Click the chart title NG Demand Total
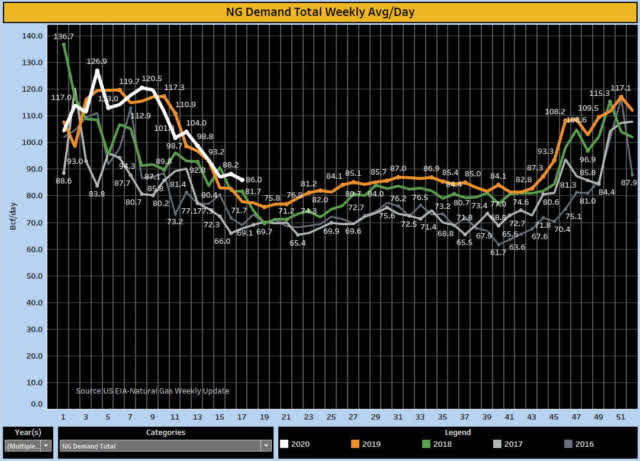The height and width of the screenshot is (461, 640). pyautogui.click(x=320, y=12)
